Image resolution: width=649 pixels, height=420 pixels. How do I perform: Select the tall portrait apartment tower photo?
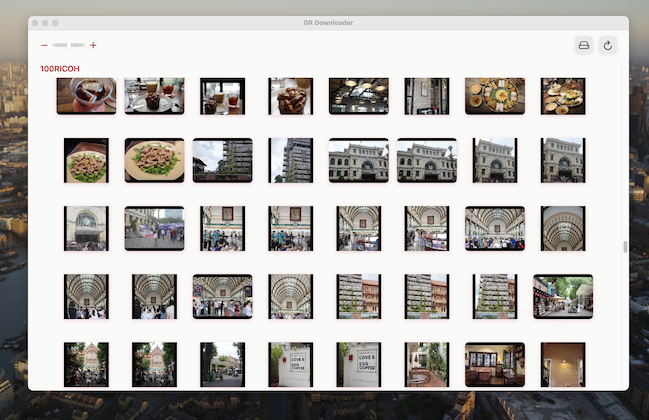(290, 160)
